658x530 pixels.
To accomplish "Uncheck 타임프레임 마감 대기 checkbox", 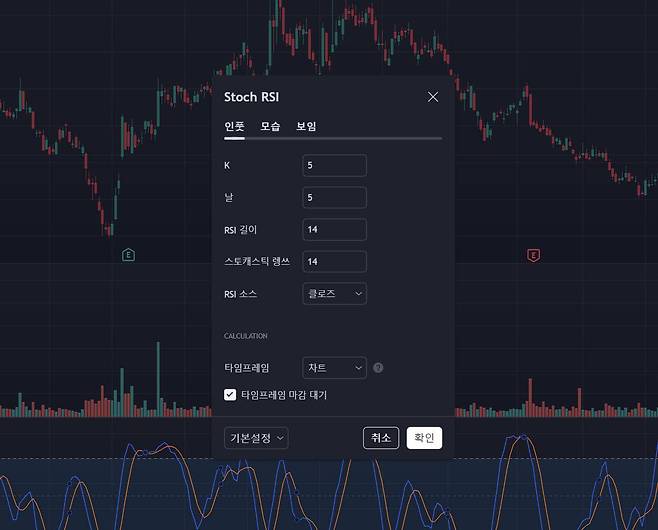I will point(230,395).
